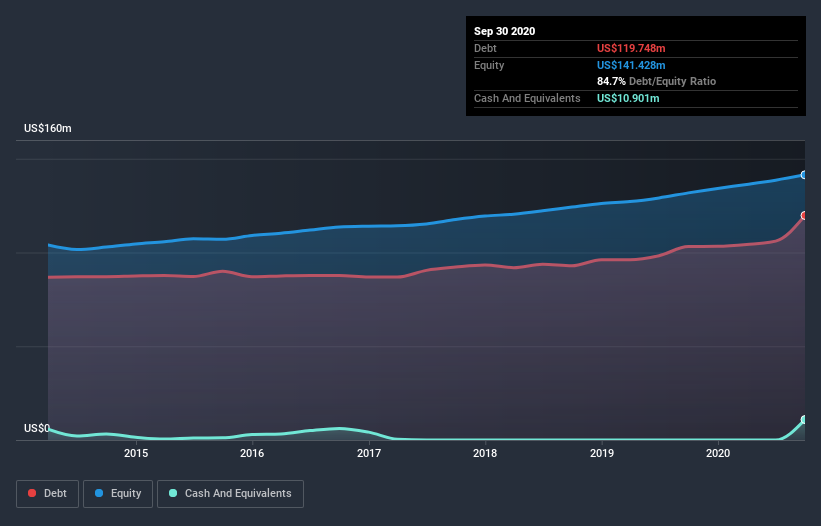Click the US$0 y-axis label
This screenshot has width=821, height=526.
pos(37,428)
